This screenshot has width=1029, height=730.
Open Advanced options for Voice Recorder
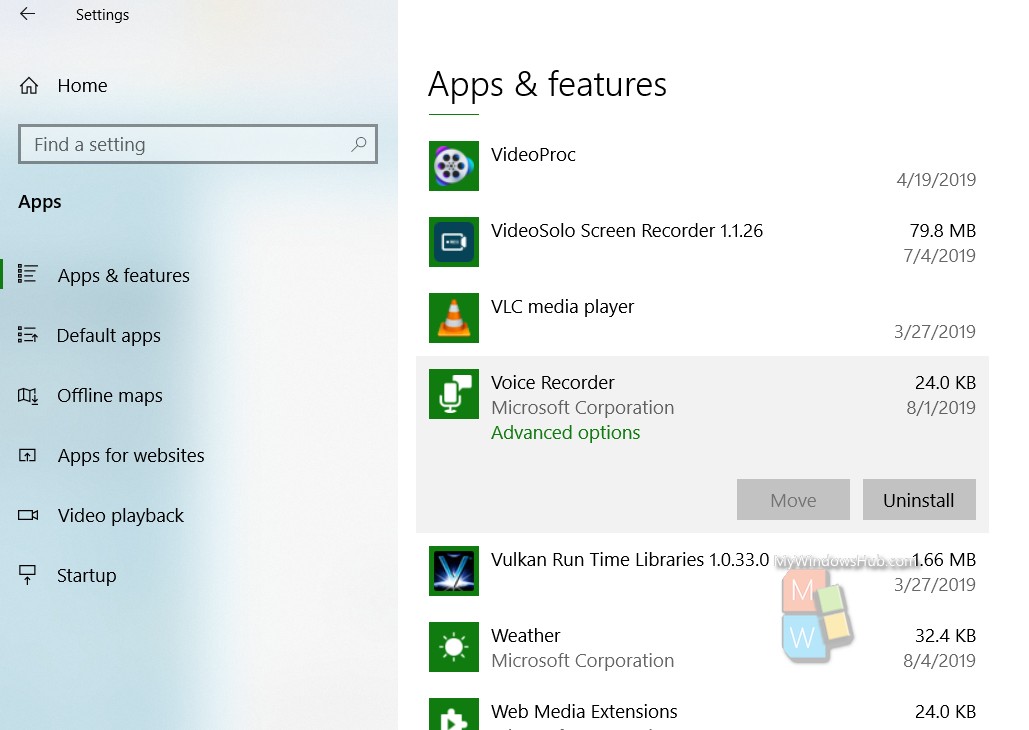(566, 433)
